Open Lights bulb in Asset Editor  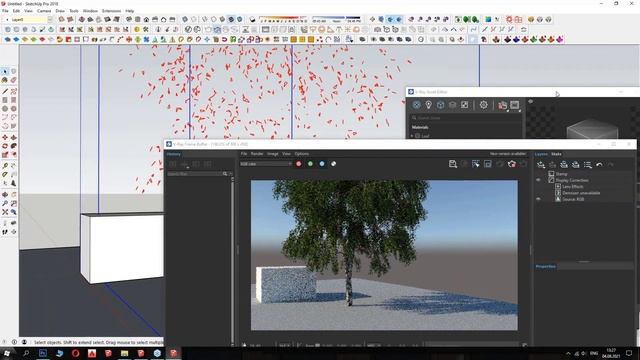(428, 105)
